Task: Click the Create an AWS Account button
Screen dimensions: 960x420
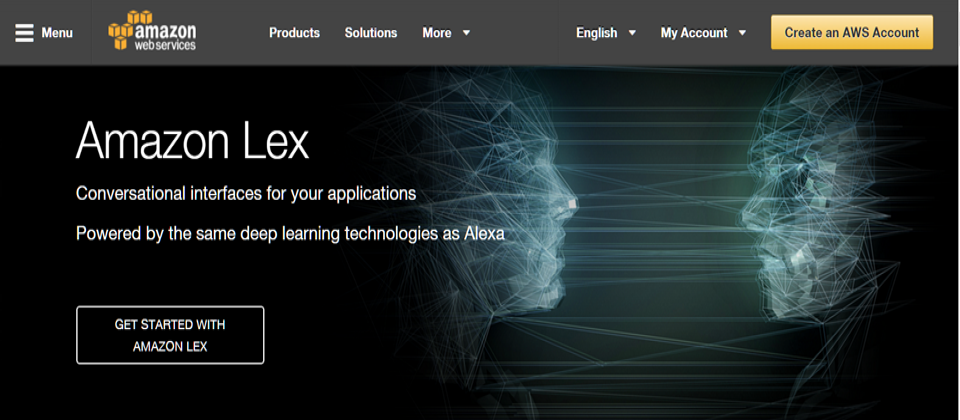Action: (x=851, y=32)
